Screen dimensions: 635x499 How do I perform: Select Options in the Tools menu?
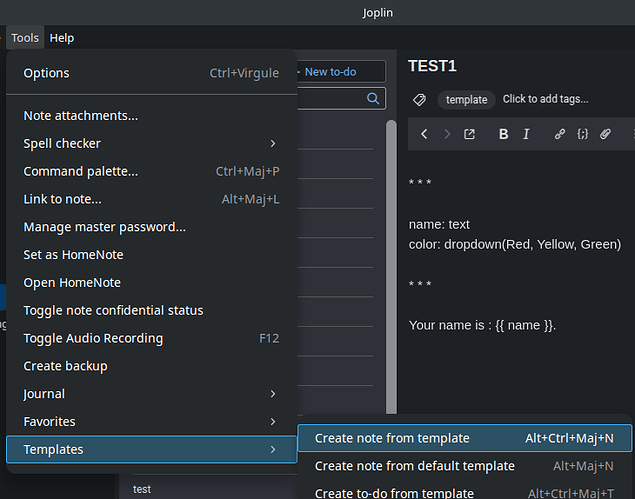coord(151,73)
